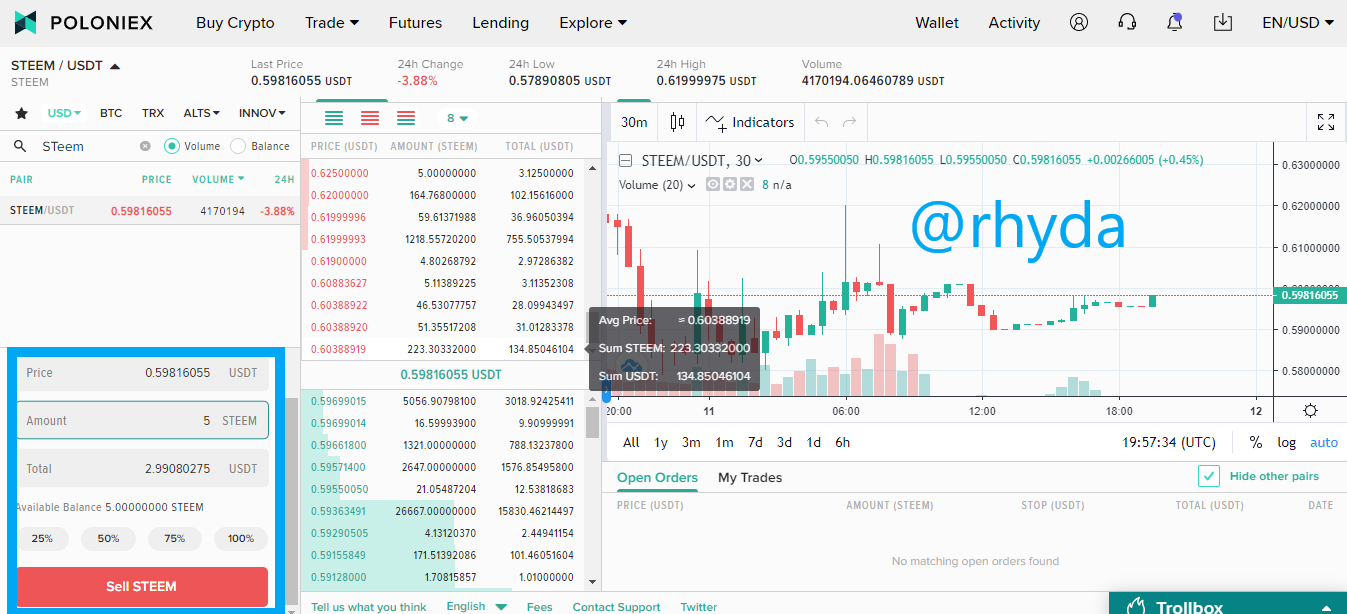Select the TRX market tab
This screenshot has height=614, width=1347.
tap(153, 114)
